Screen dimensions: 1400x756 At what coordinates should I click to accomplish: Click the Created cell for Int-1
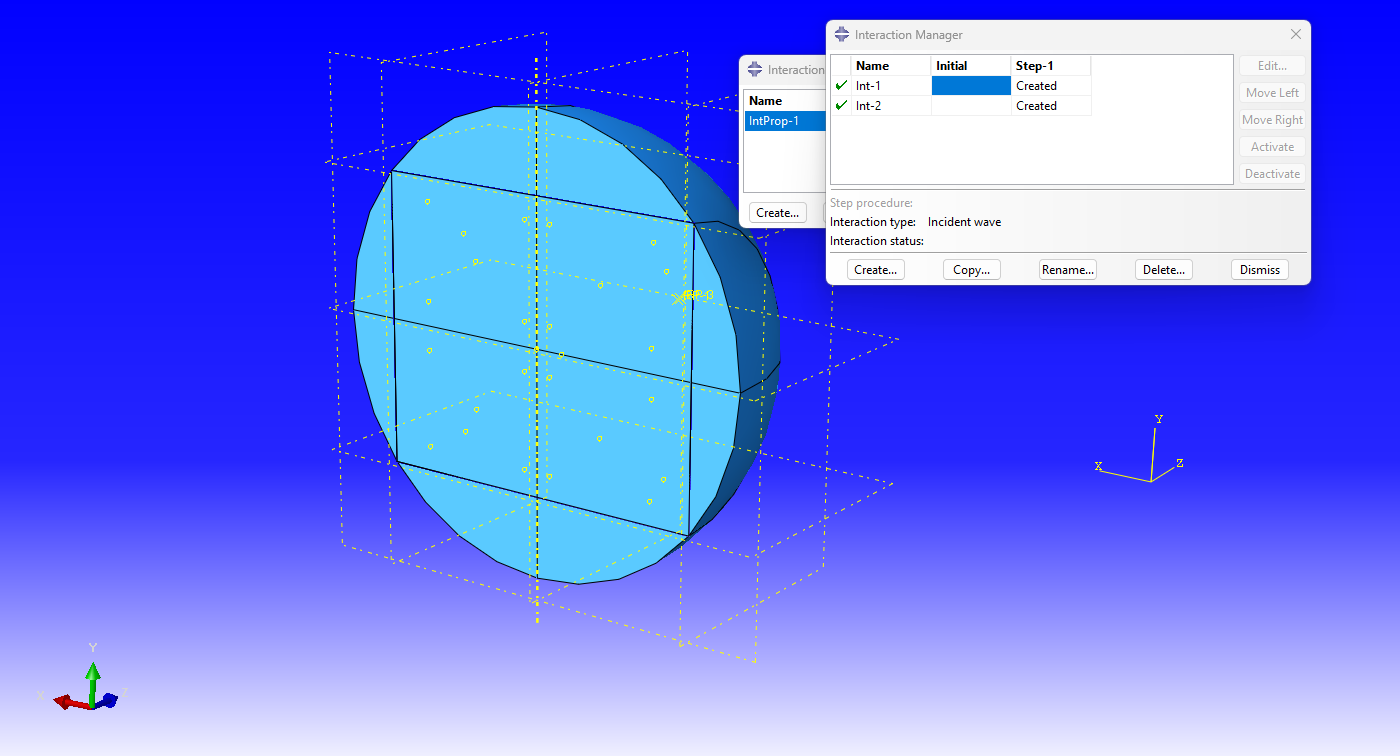[x=1051, y=86]
